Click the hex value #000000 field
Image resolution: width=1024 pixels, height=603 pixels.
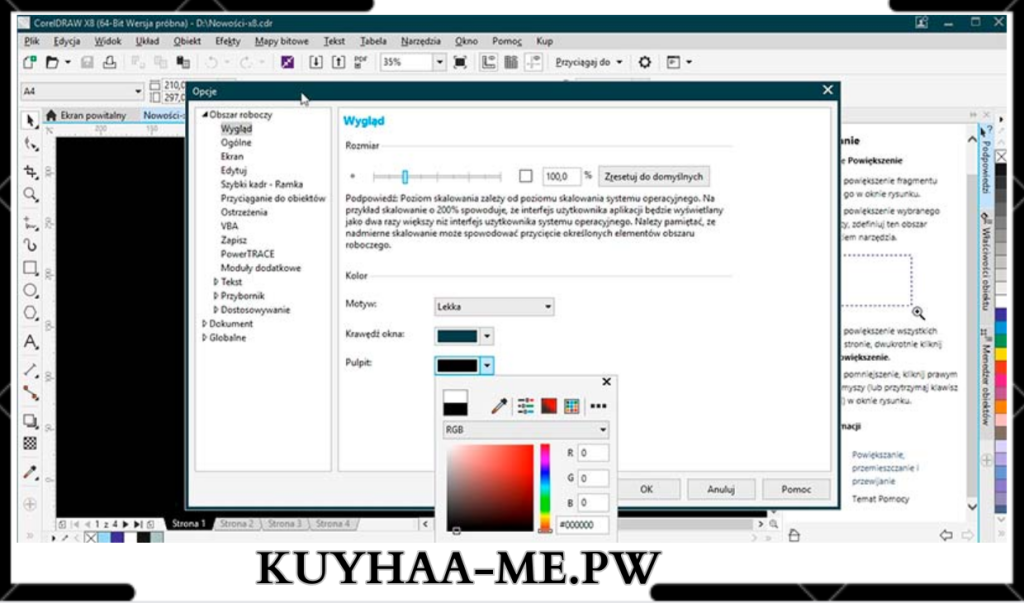tap(582, 525)
